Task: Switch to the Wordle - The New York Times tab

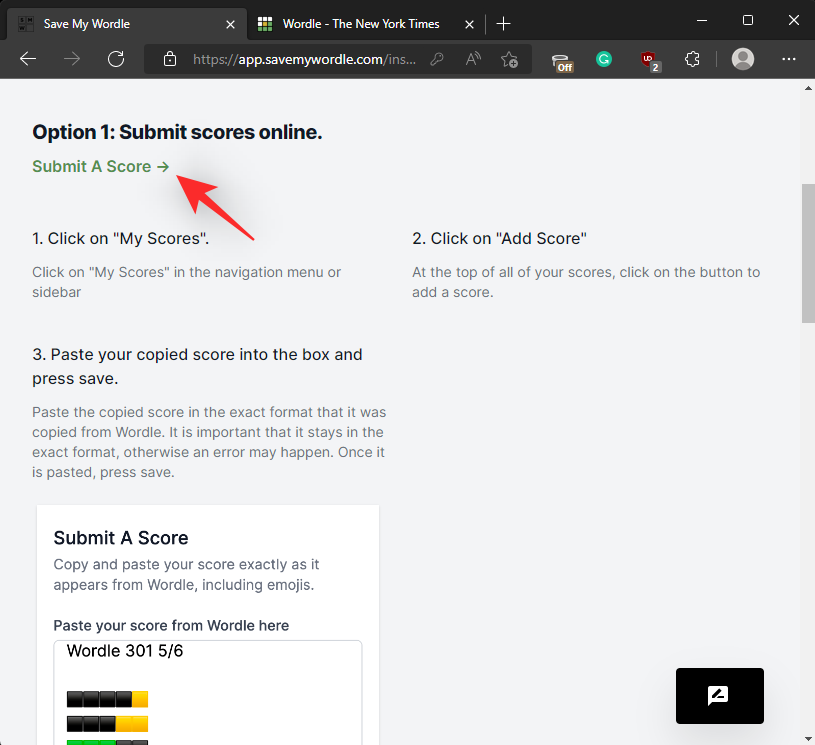Action: click(360, 23)
